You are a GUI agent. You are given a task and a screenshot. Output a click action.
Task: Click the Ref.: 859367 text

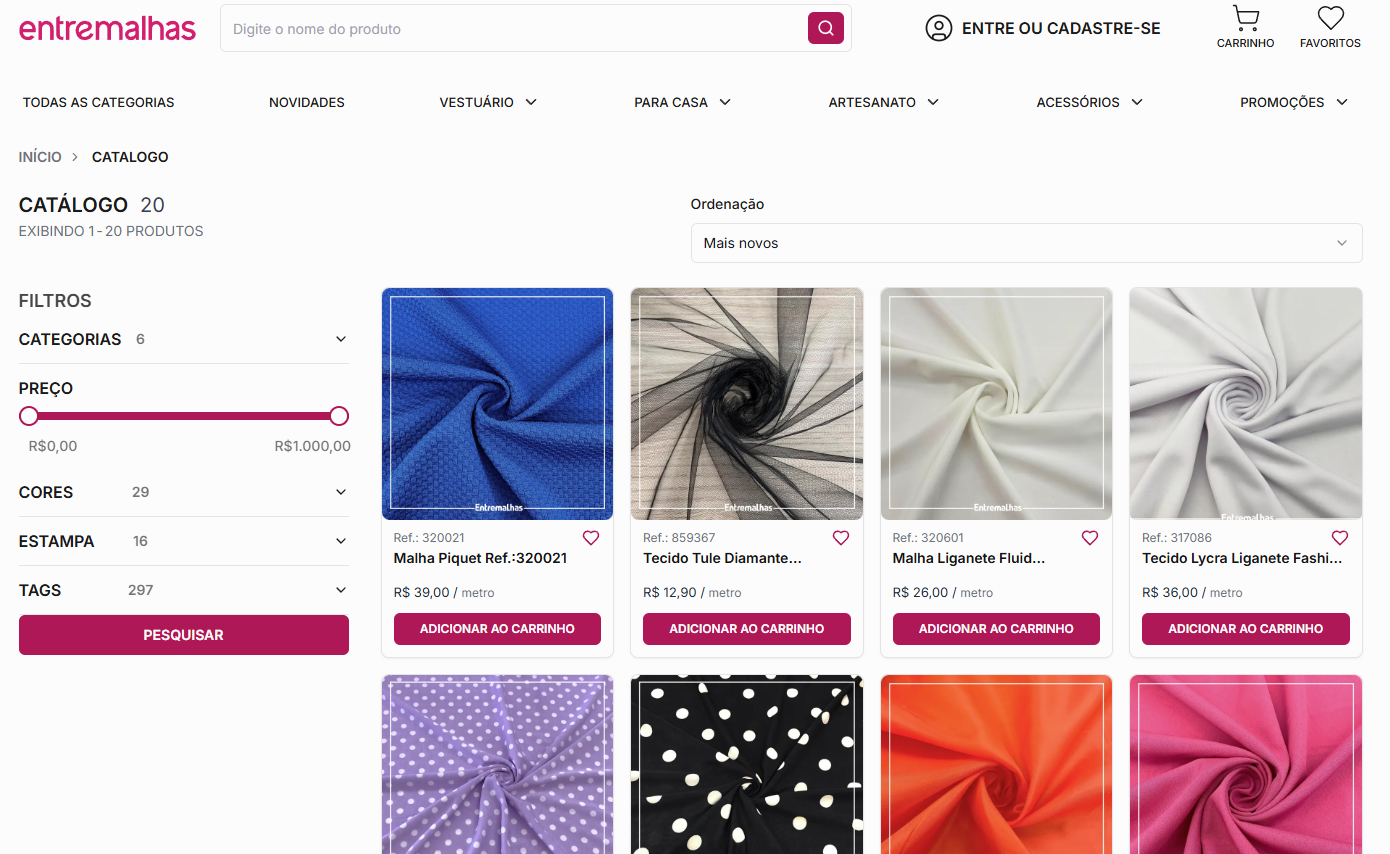tap(679, 537)
